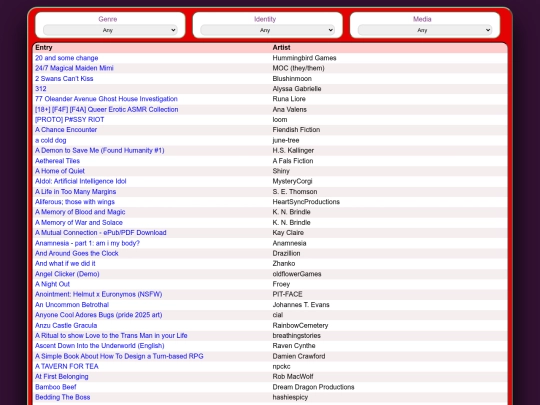
Task: Open 'Anamnesia - part 1: am i my body?'
Action: point(87,243)
